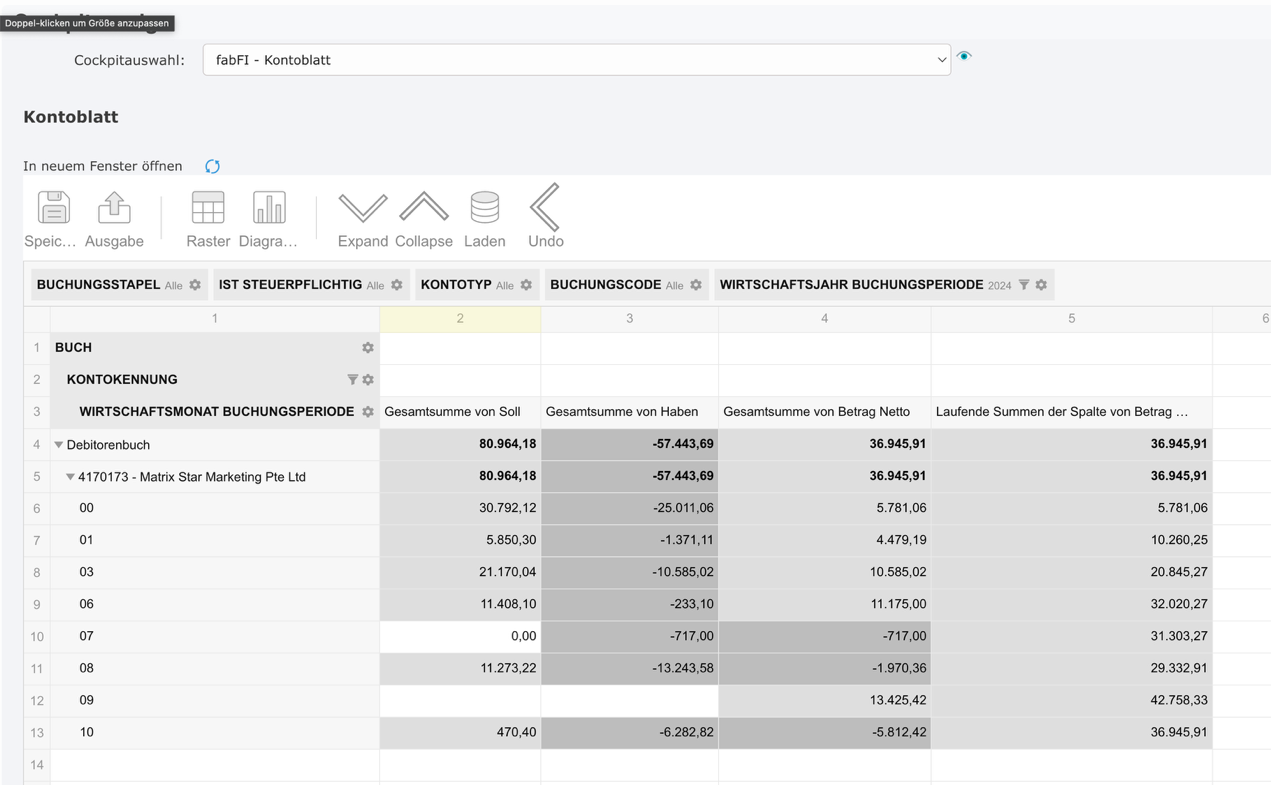Open the Cockpitauswahl dropdown
Viewport: 1271px width, 785px height.
576,60
